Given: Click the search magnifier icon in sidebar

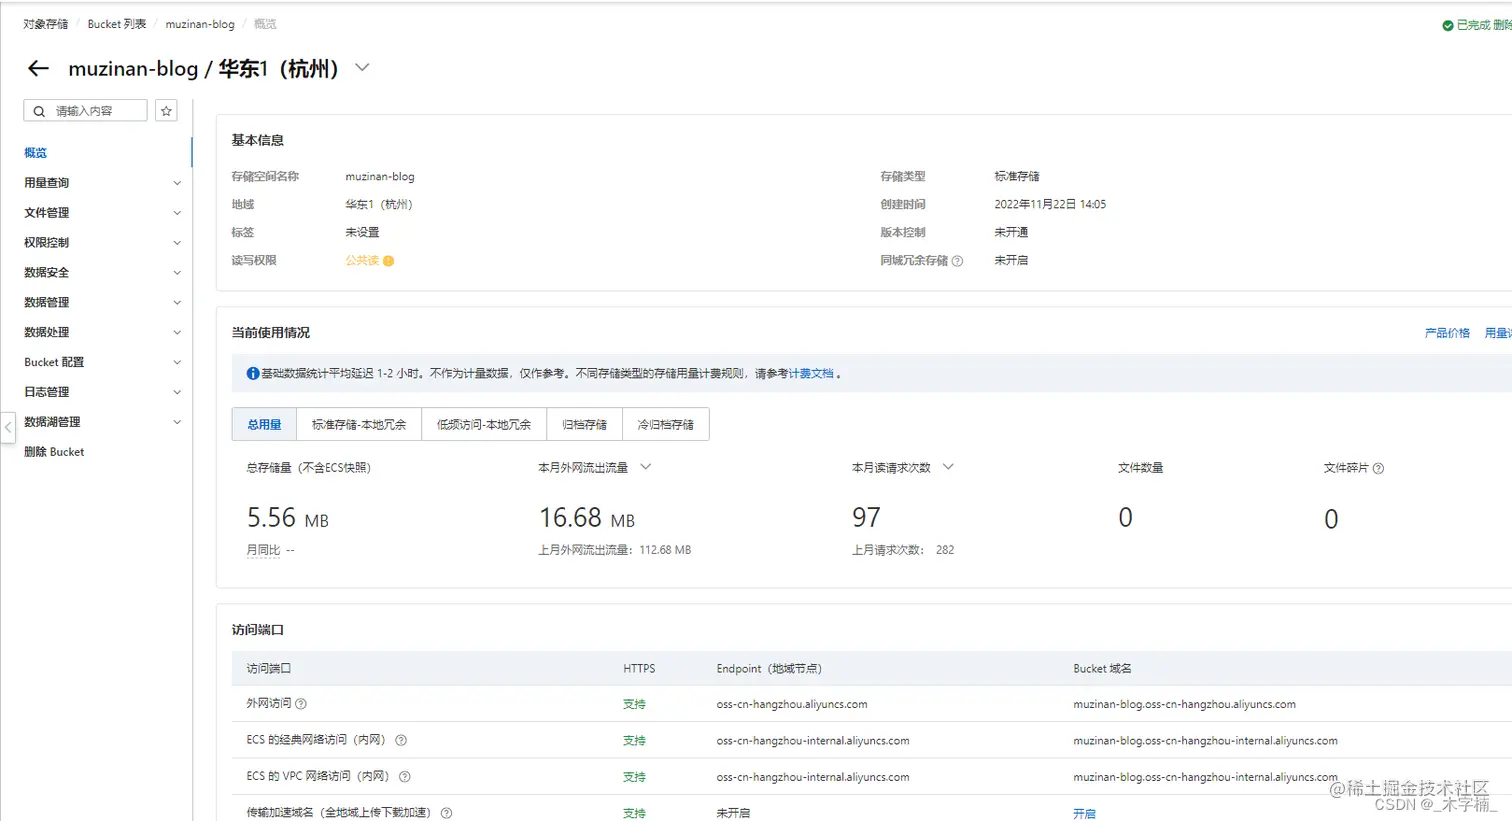Looking at the screenshot, I should click(x=39, y=111).
